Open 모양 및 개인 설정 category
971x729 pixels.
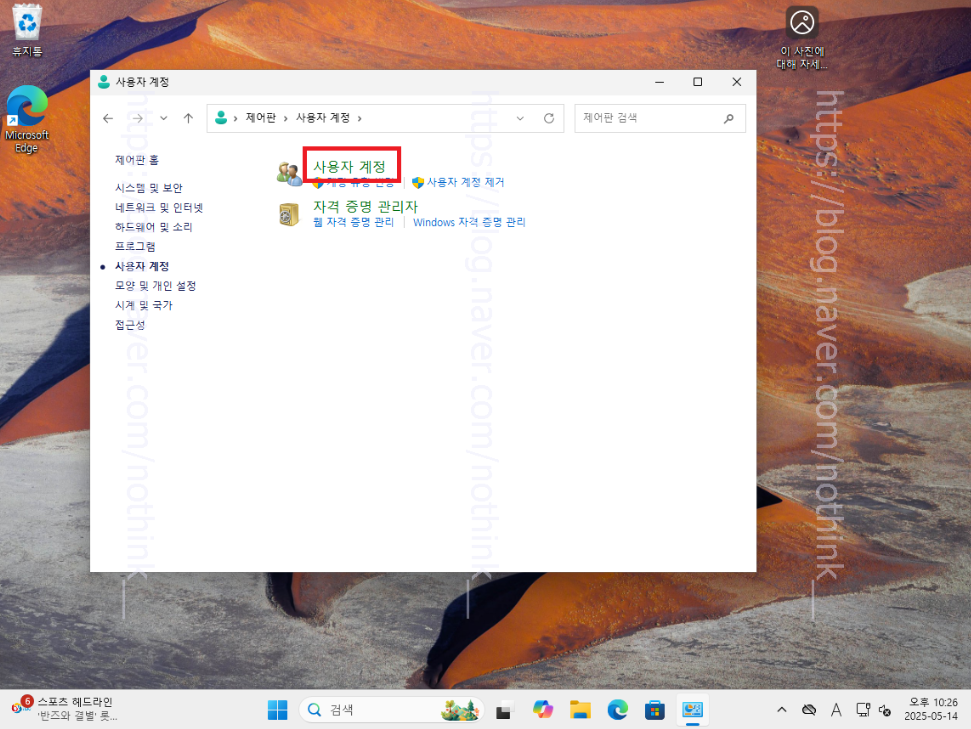[155, 286]
